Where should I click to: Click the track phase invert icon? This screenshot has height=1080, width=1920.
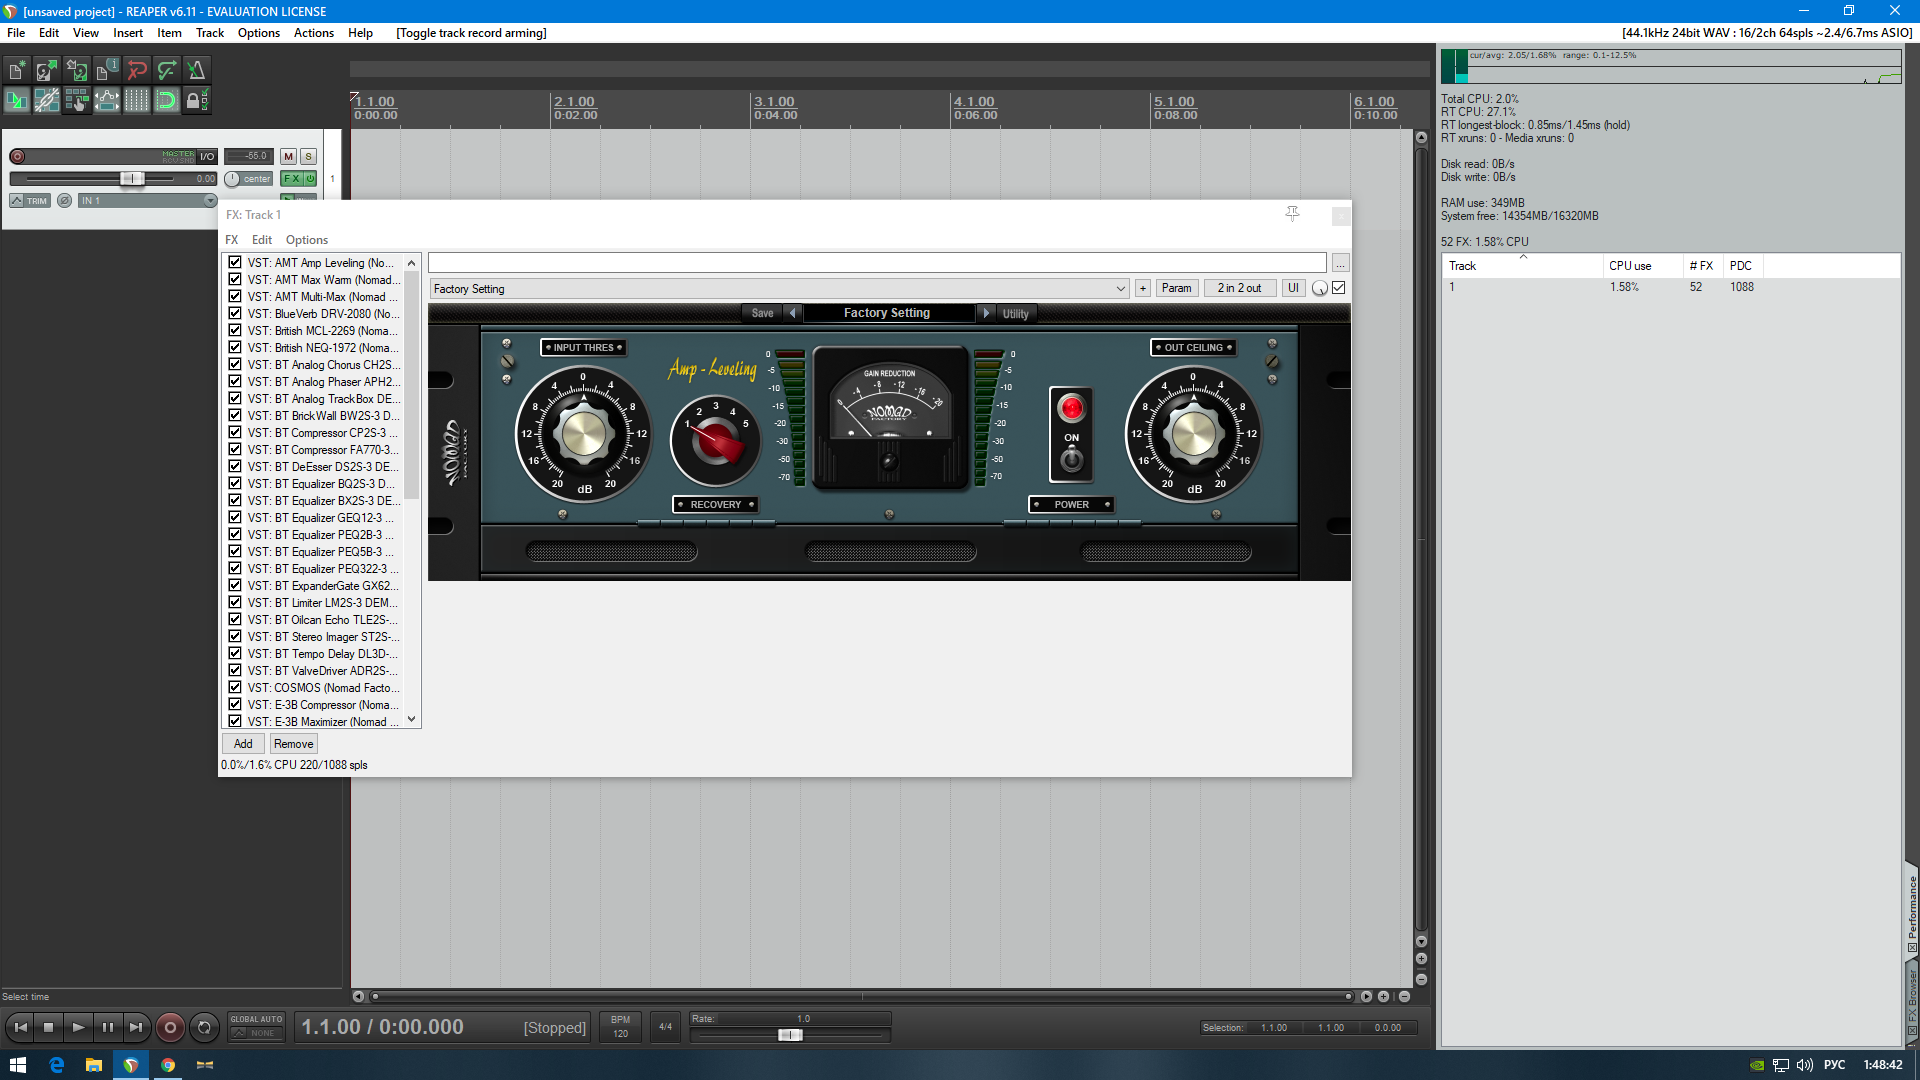point(64,201)
